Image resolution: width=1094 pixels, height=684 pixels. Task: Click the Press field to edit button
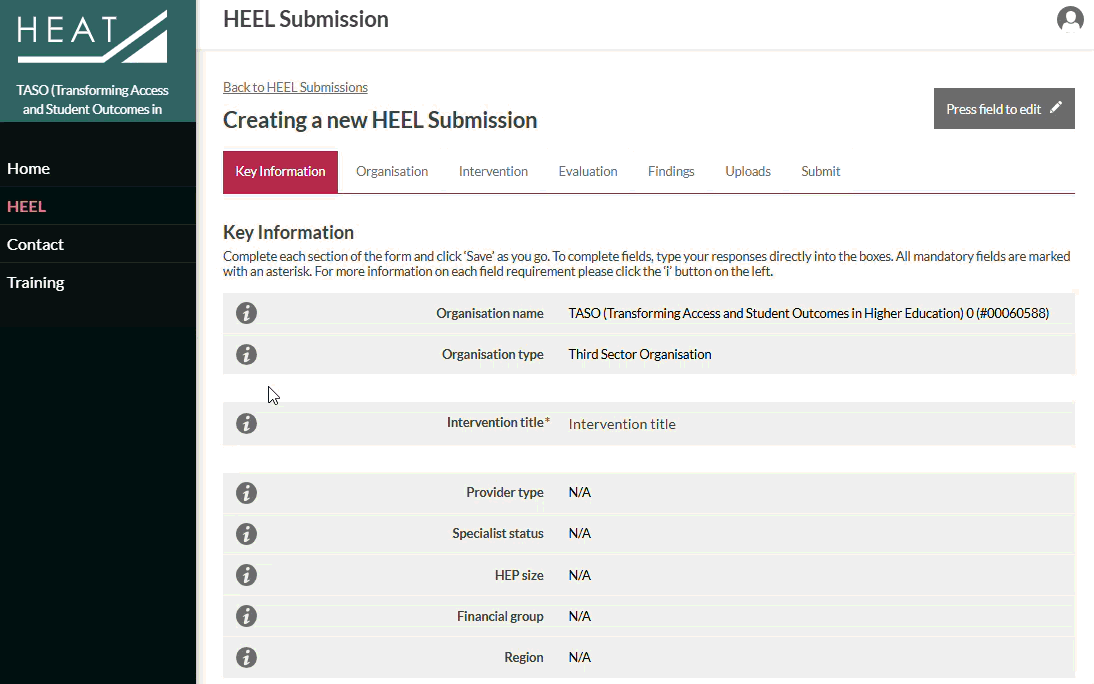[x=1004, y=109]
